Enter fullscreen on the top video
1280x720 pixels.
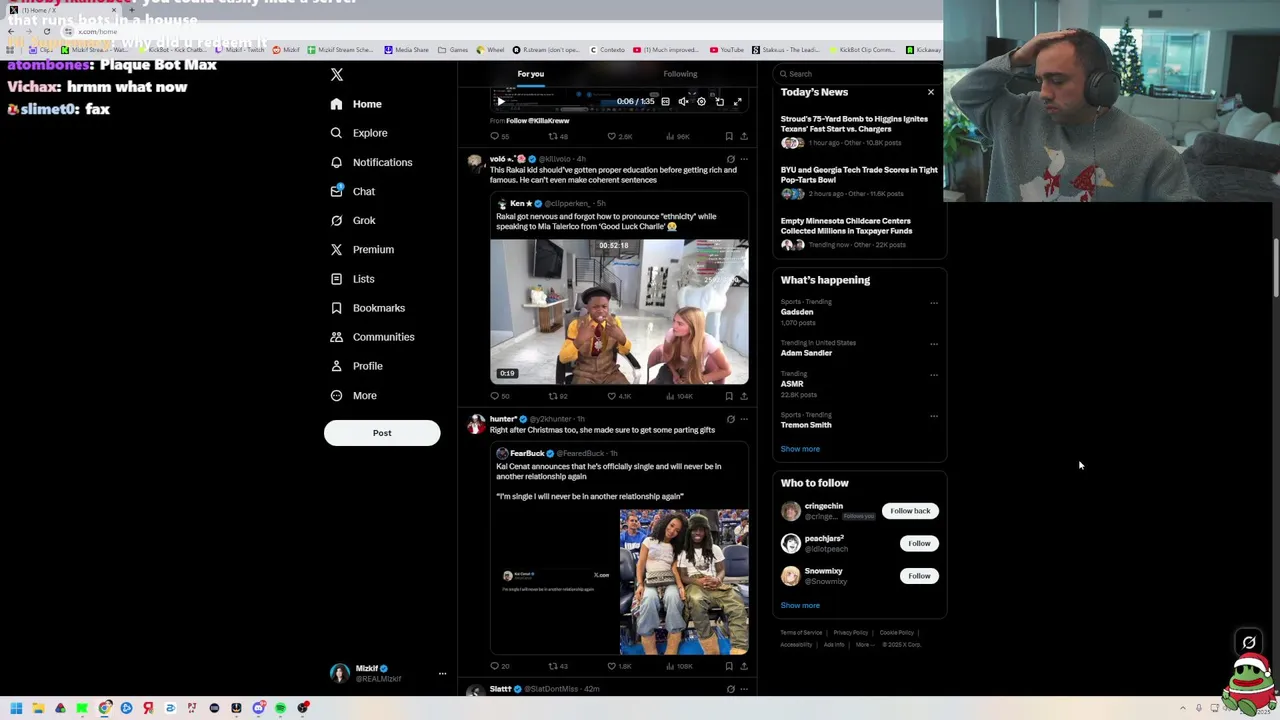[x=737, y=101]
